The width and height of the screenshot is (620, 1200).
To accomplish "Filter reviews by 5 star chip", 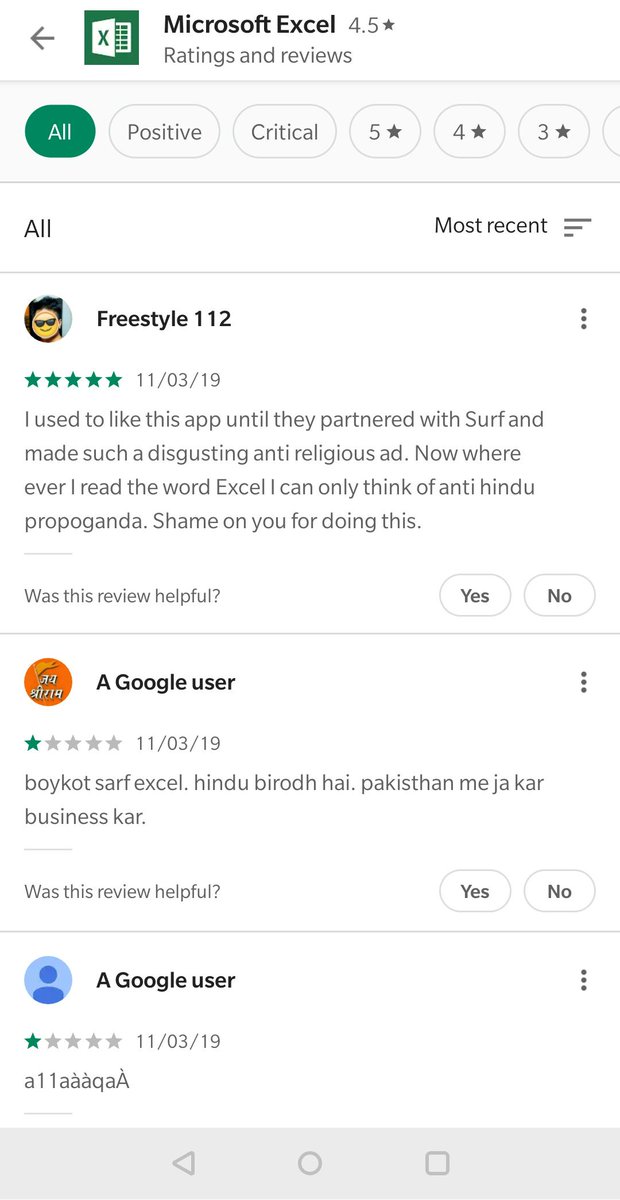I will click(x=385, y=132).
